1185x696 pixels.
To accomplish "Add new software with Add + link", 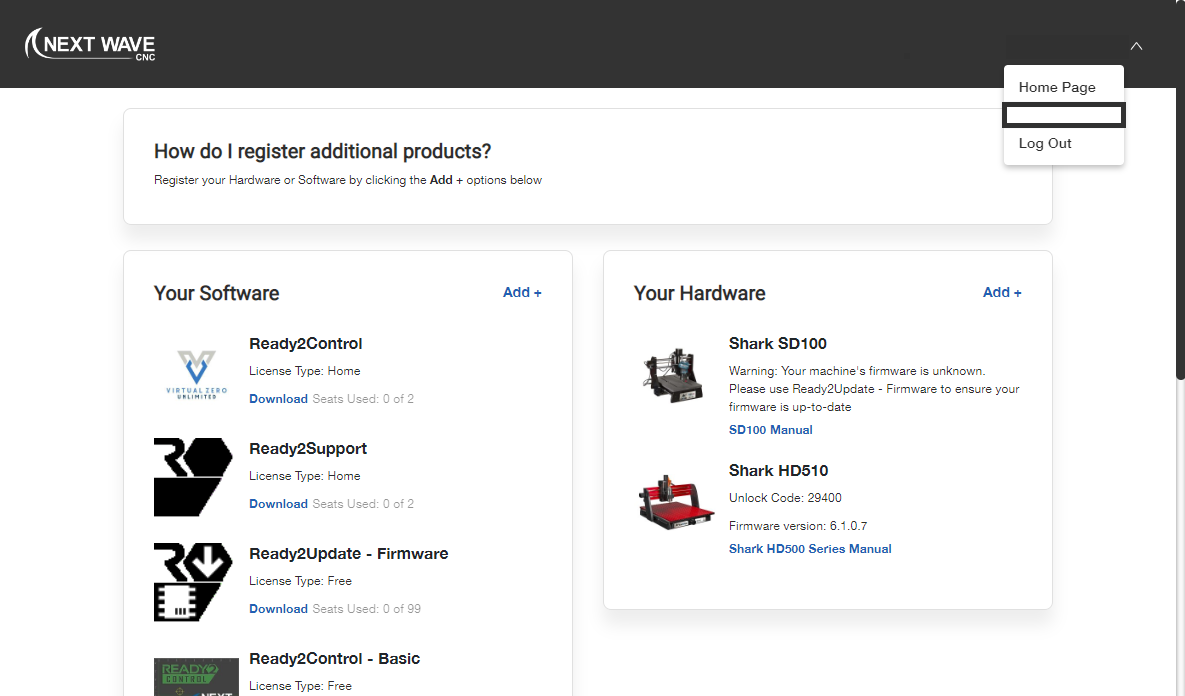I will 522,293.
